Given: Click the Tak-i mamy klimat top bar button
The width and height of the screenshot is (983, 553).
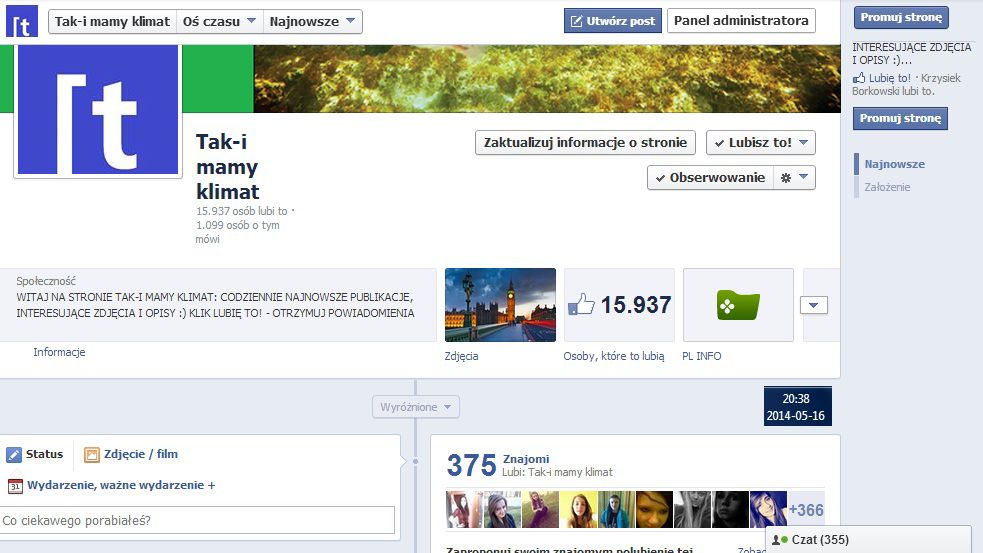Looking at the screenshot, I should (x=112, y=21).
